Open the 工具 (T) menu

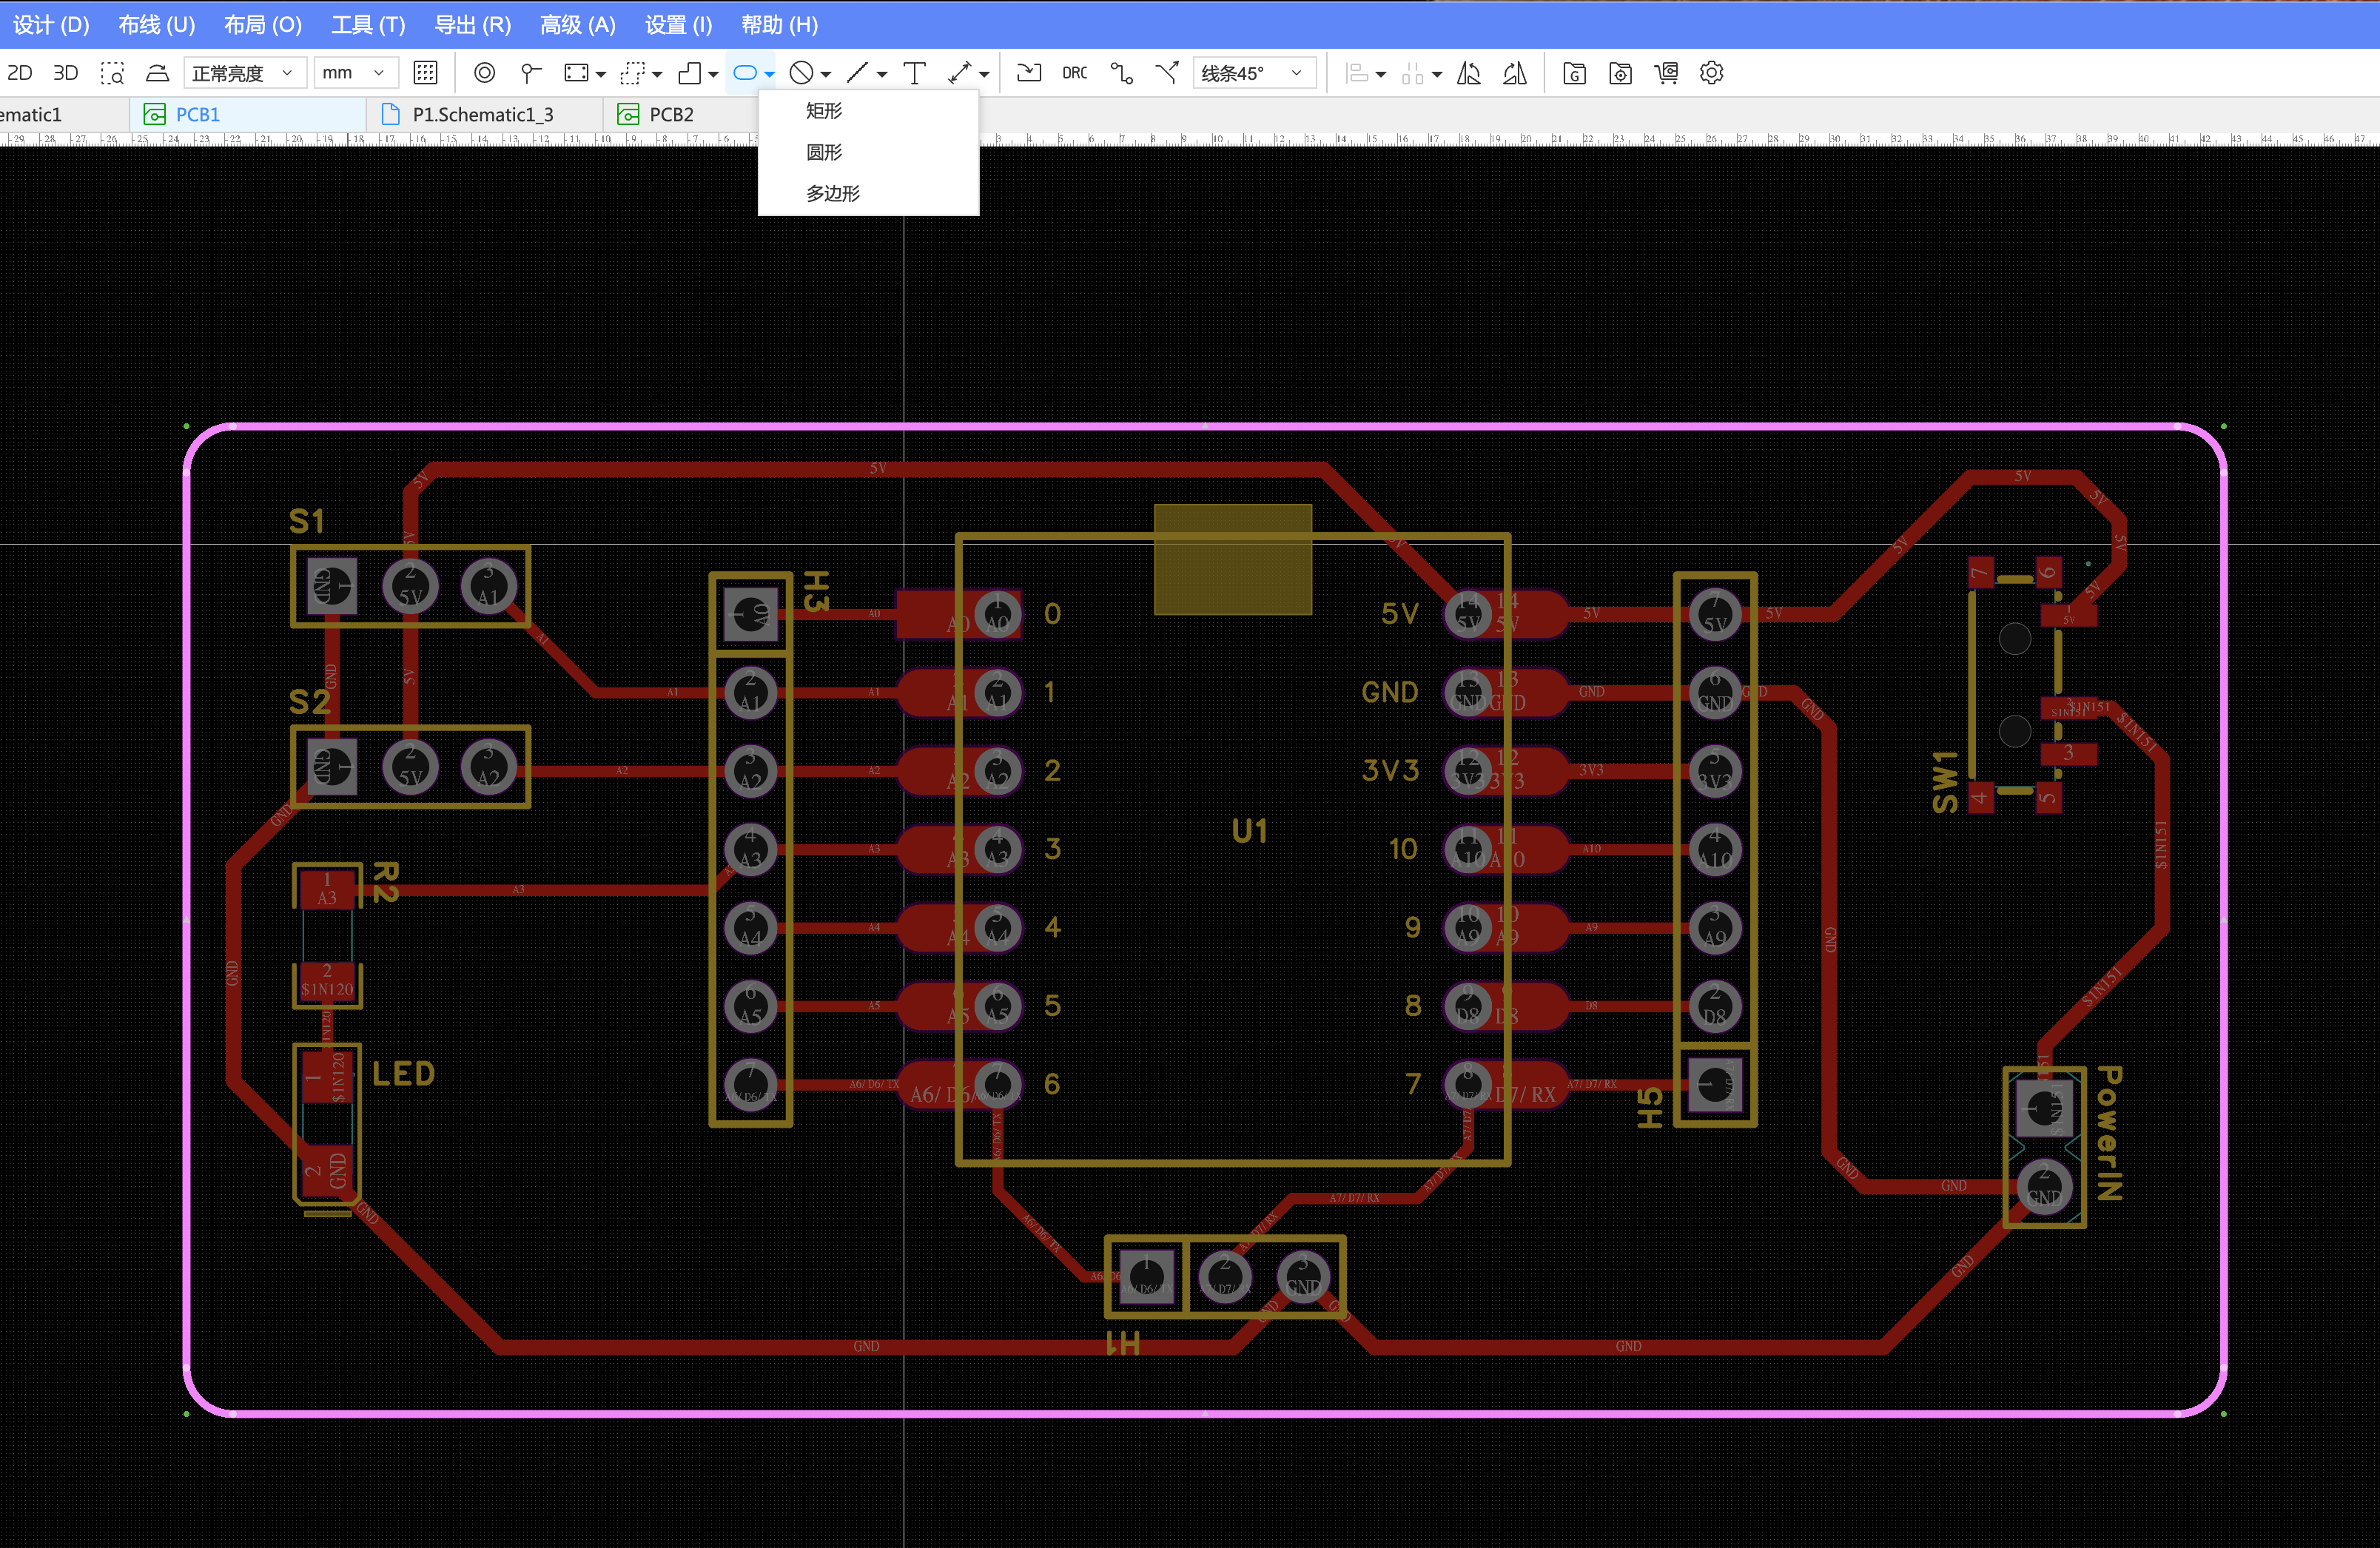[368, 24]
